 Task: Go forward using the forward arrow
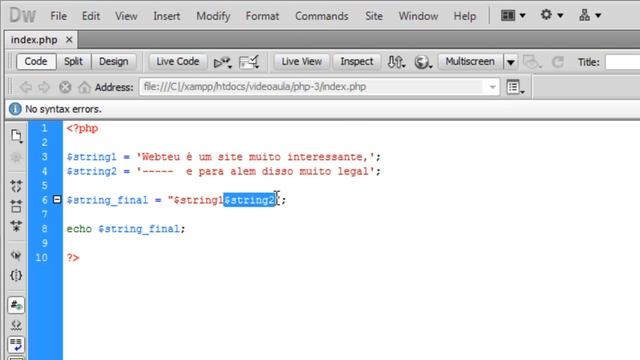point(44,87)
